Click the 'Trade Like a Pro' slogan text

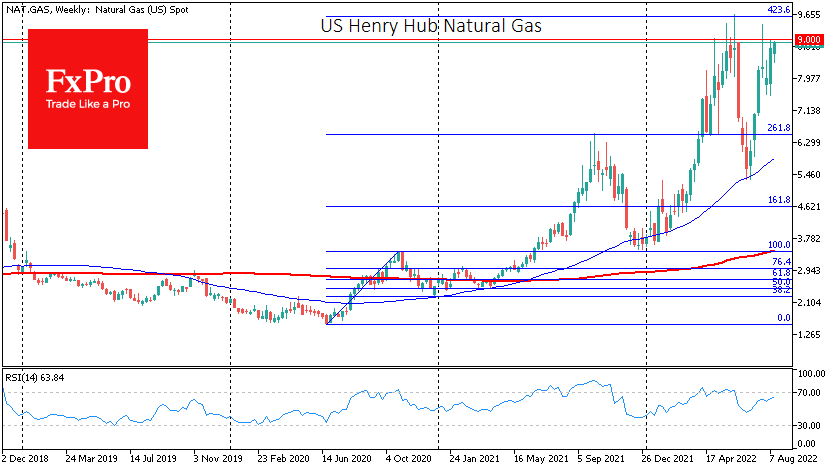coord(88,104)
